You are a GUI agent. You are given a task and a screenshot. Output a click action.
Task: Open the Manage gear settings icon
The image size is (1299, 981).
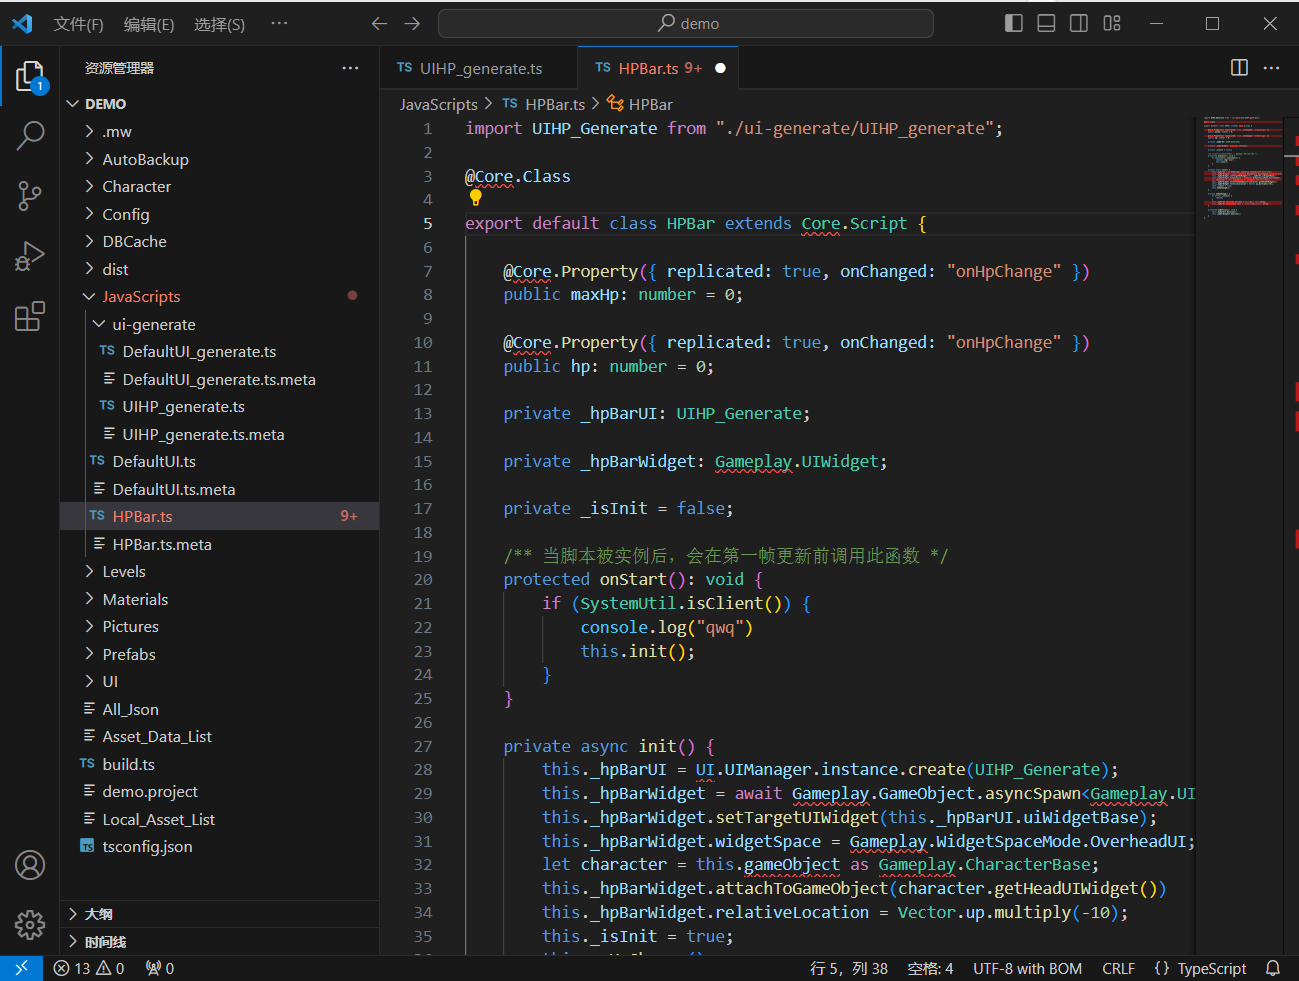[x=30, y=925]
